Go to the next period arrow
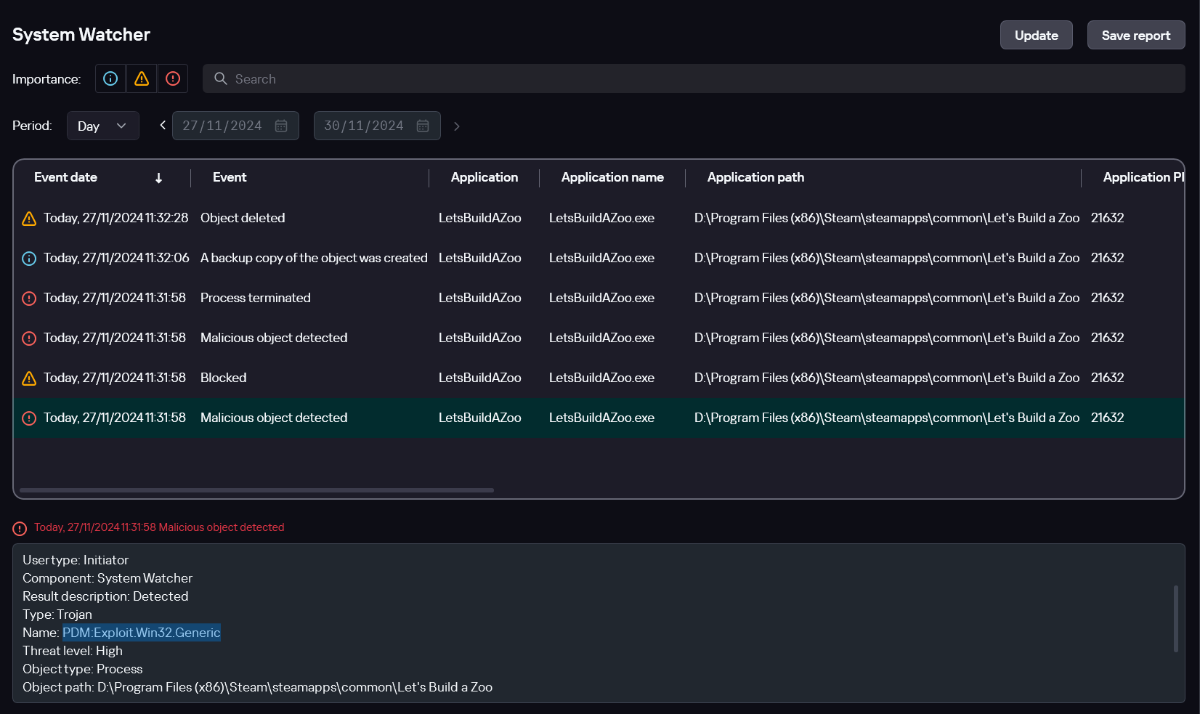 coord(457,126)
